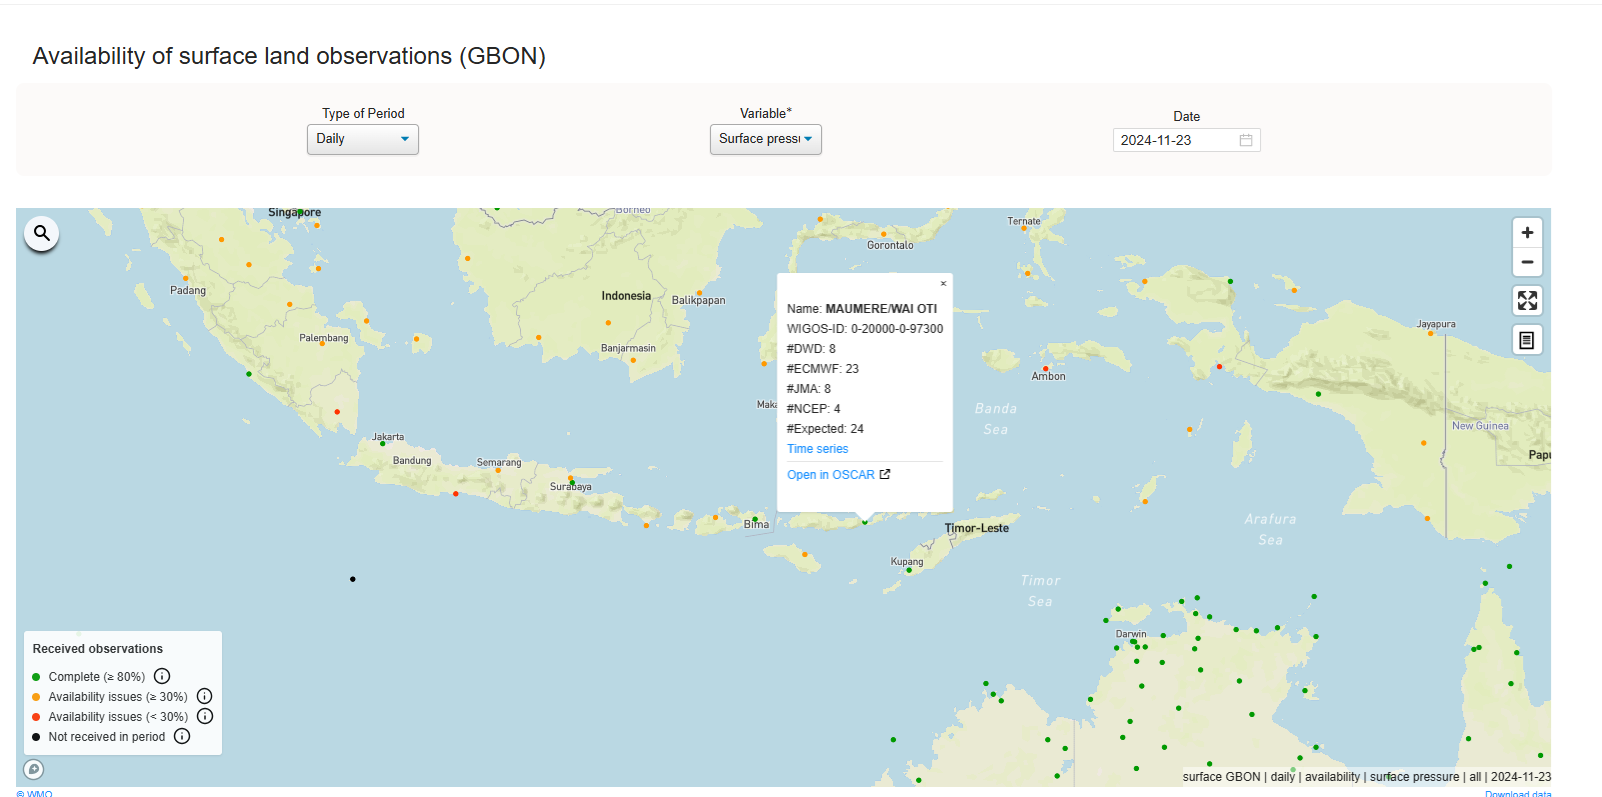Click the station dot at Jakarta
This screenshot has height=797, width=1602.
tap(382, 444)
